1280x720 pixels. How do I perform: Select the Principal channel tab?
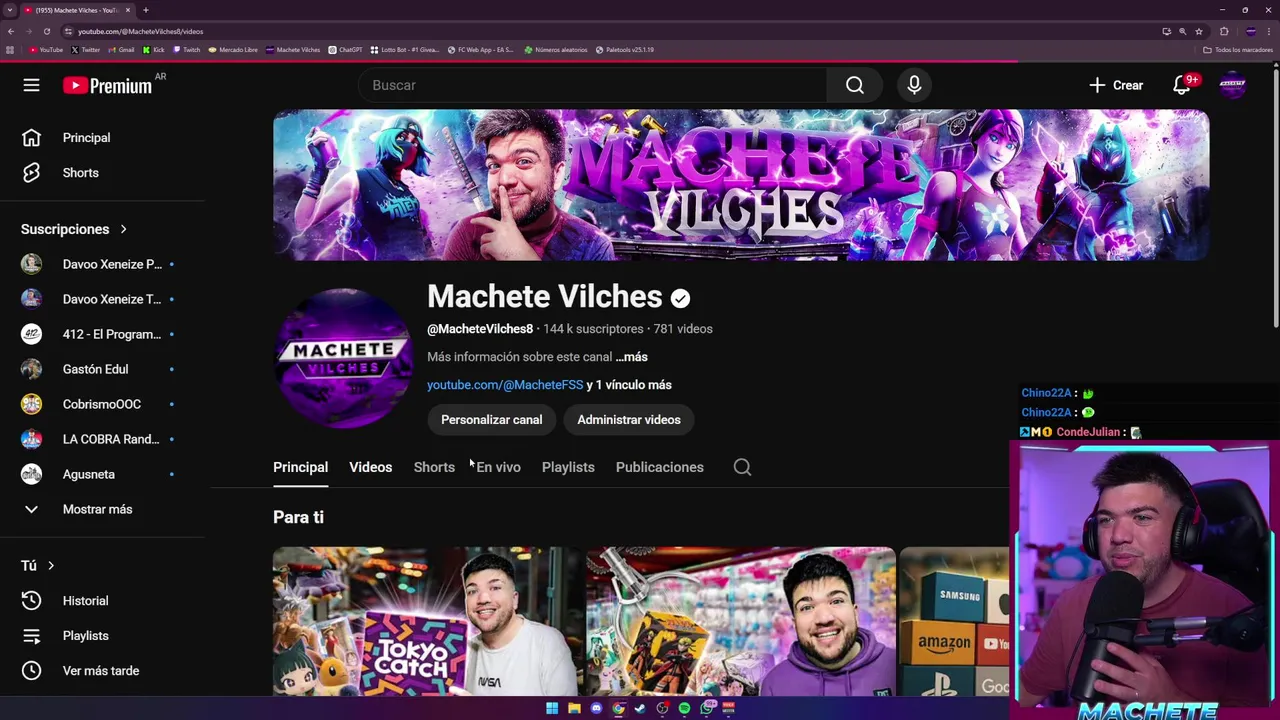coord(300,467)
